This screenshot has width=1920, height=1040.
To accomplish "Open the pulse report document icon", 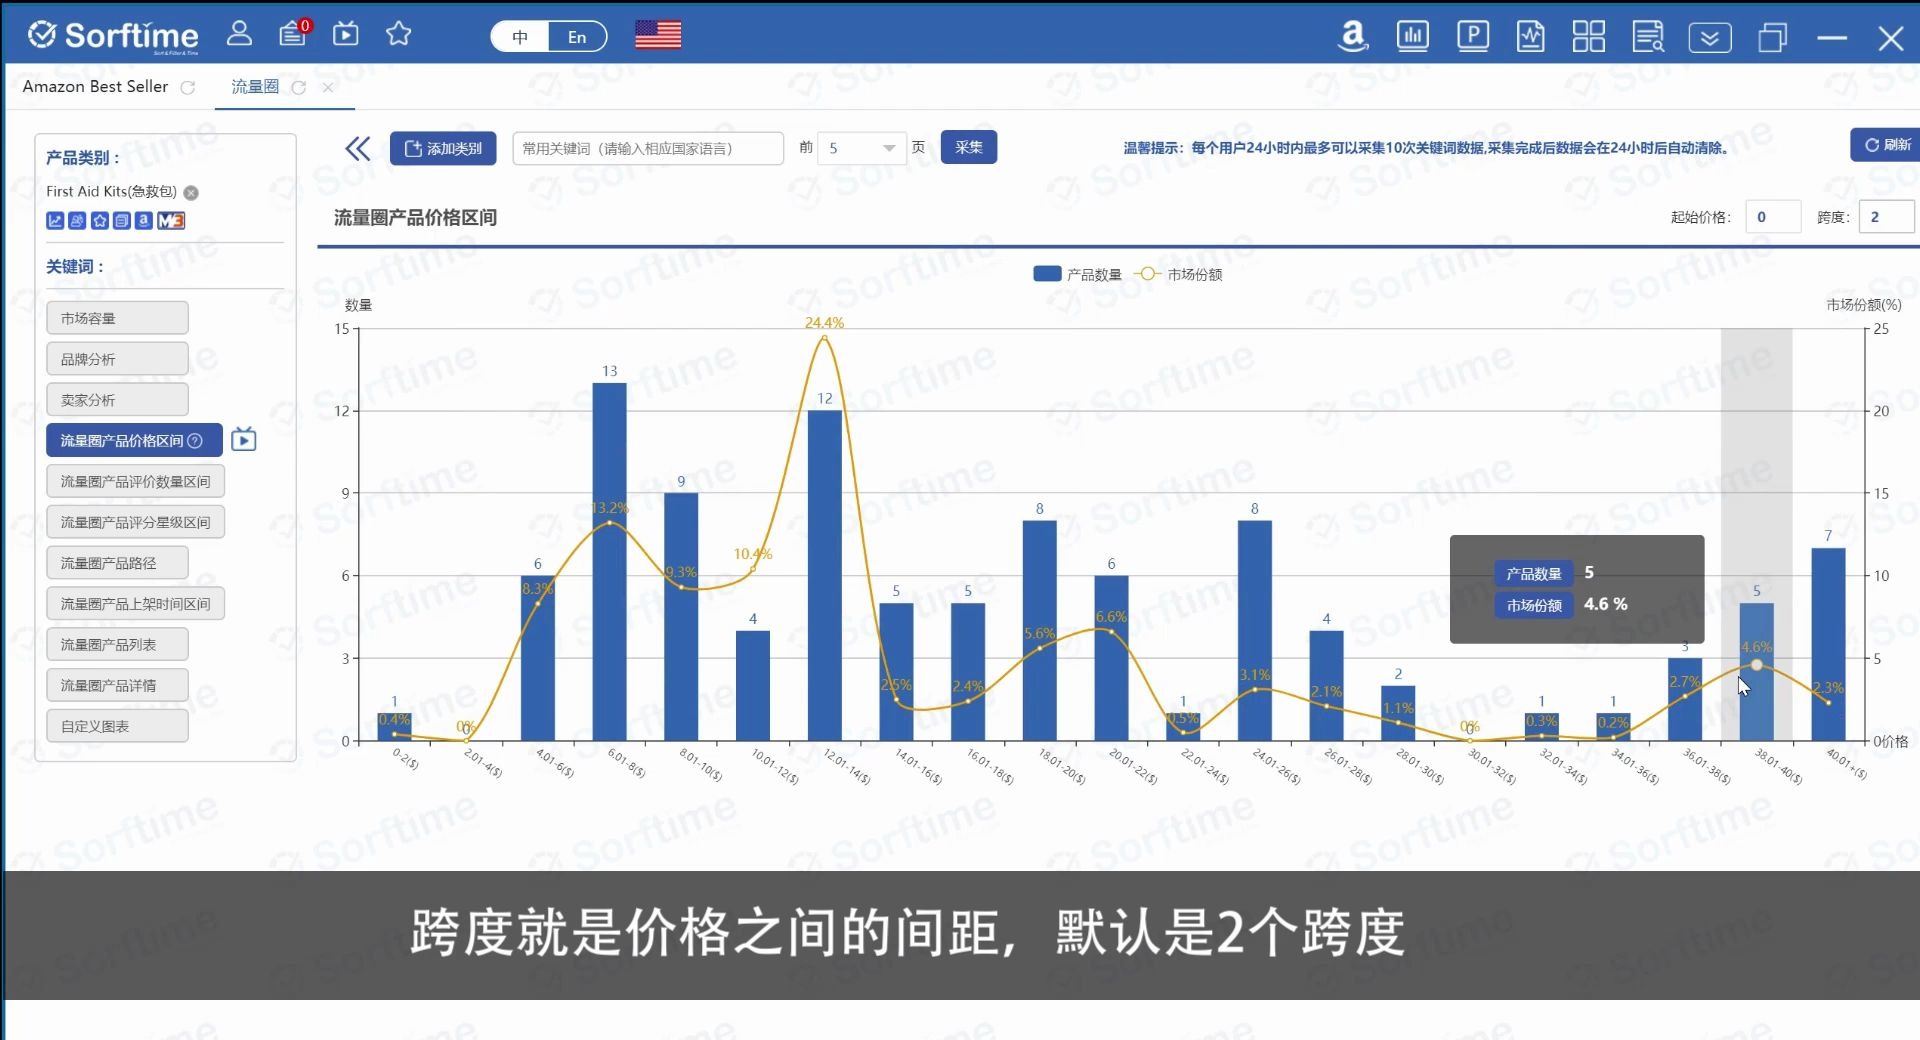I will click(1531, 37).
